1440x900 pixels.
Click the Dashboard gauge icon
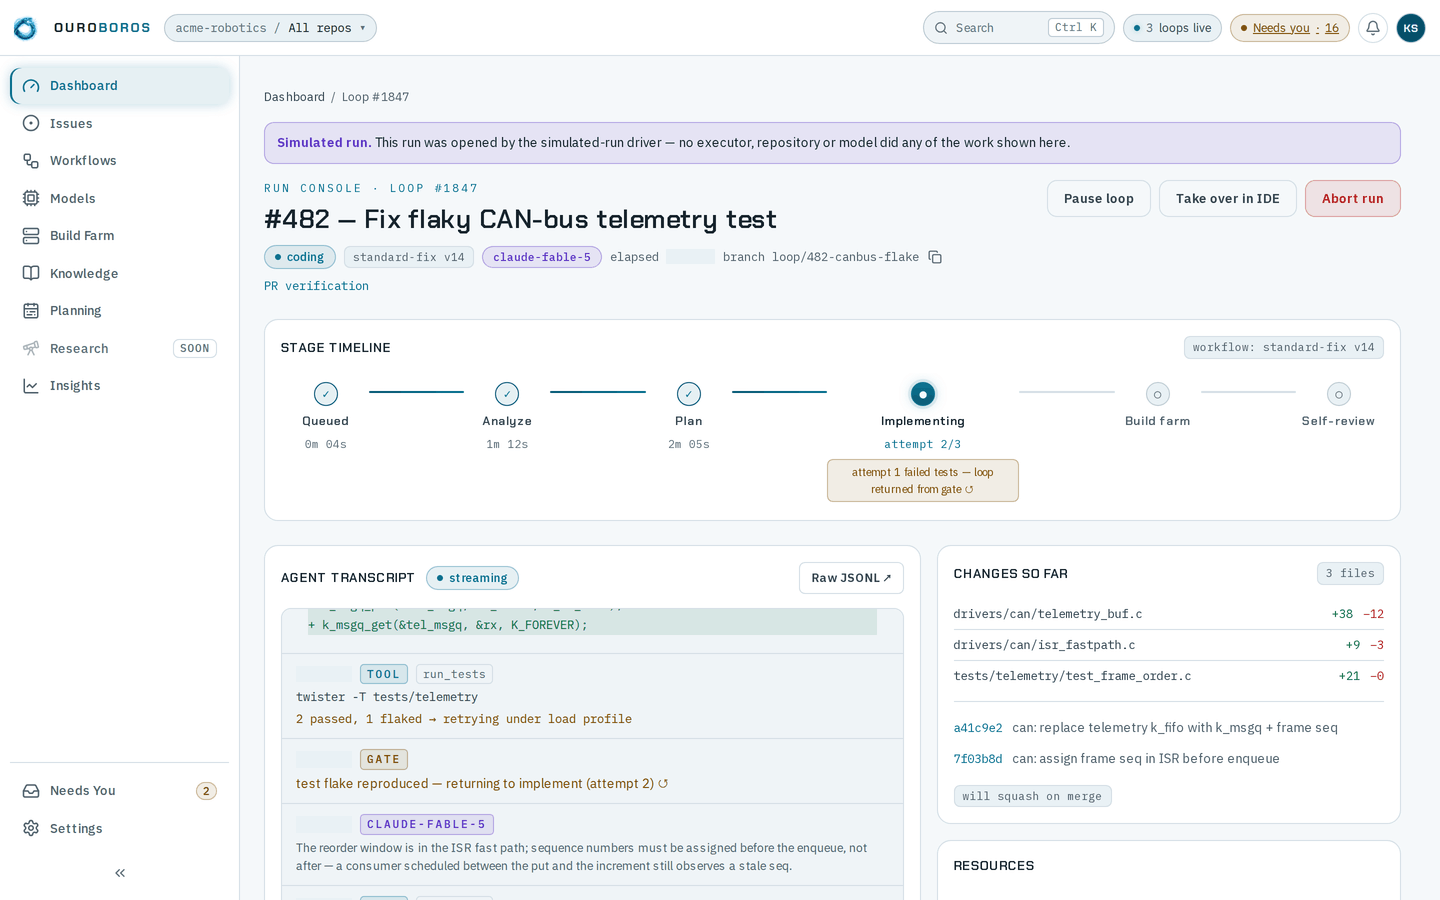coord(31,86)
